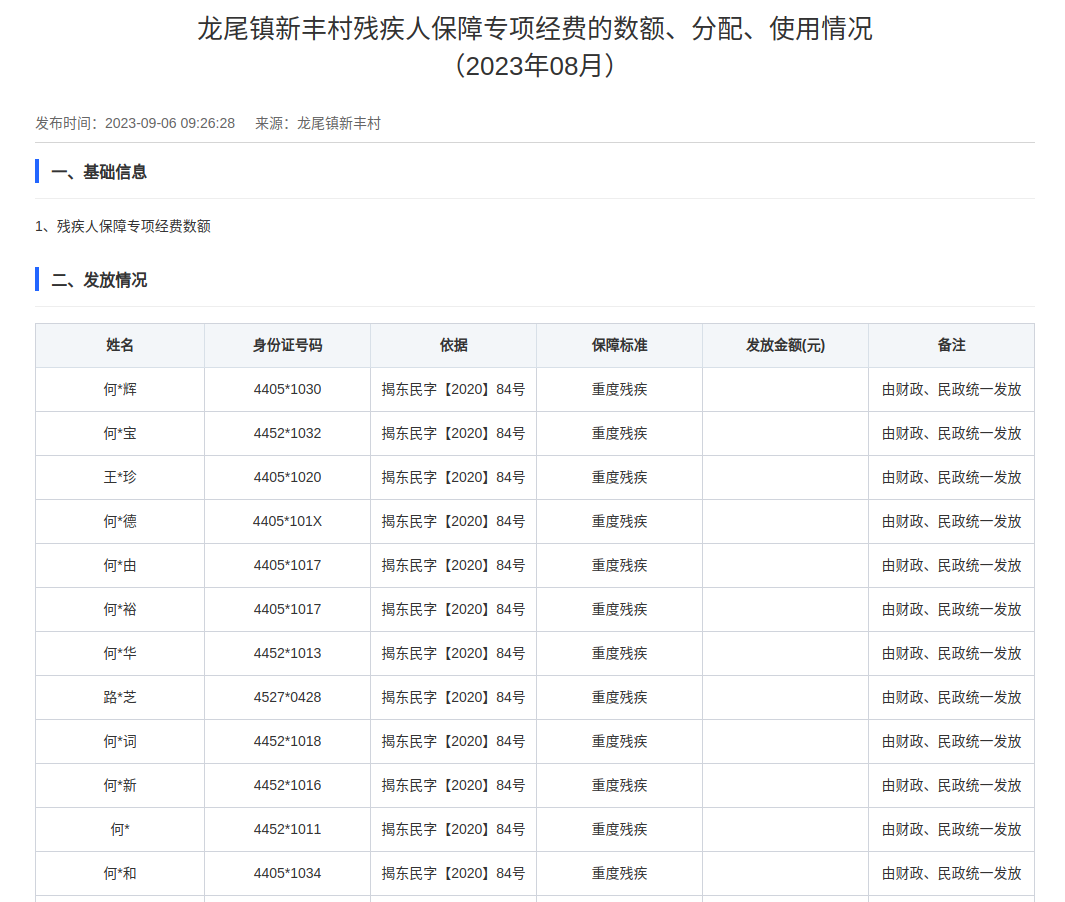Click the 身份证号码 column header

tap(287, 345)
